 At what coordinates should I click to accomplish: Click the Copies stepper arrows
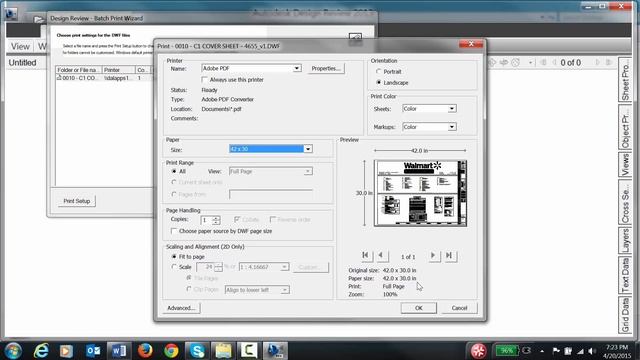coord(216,220)
